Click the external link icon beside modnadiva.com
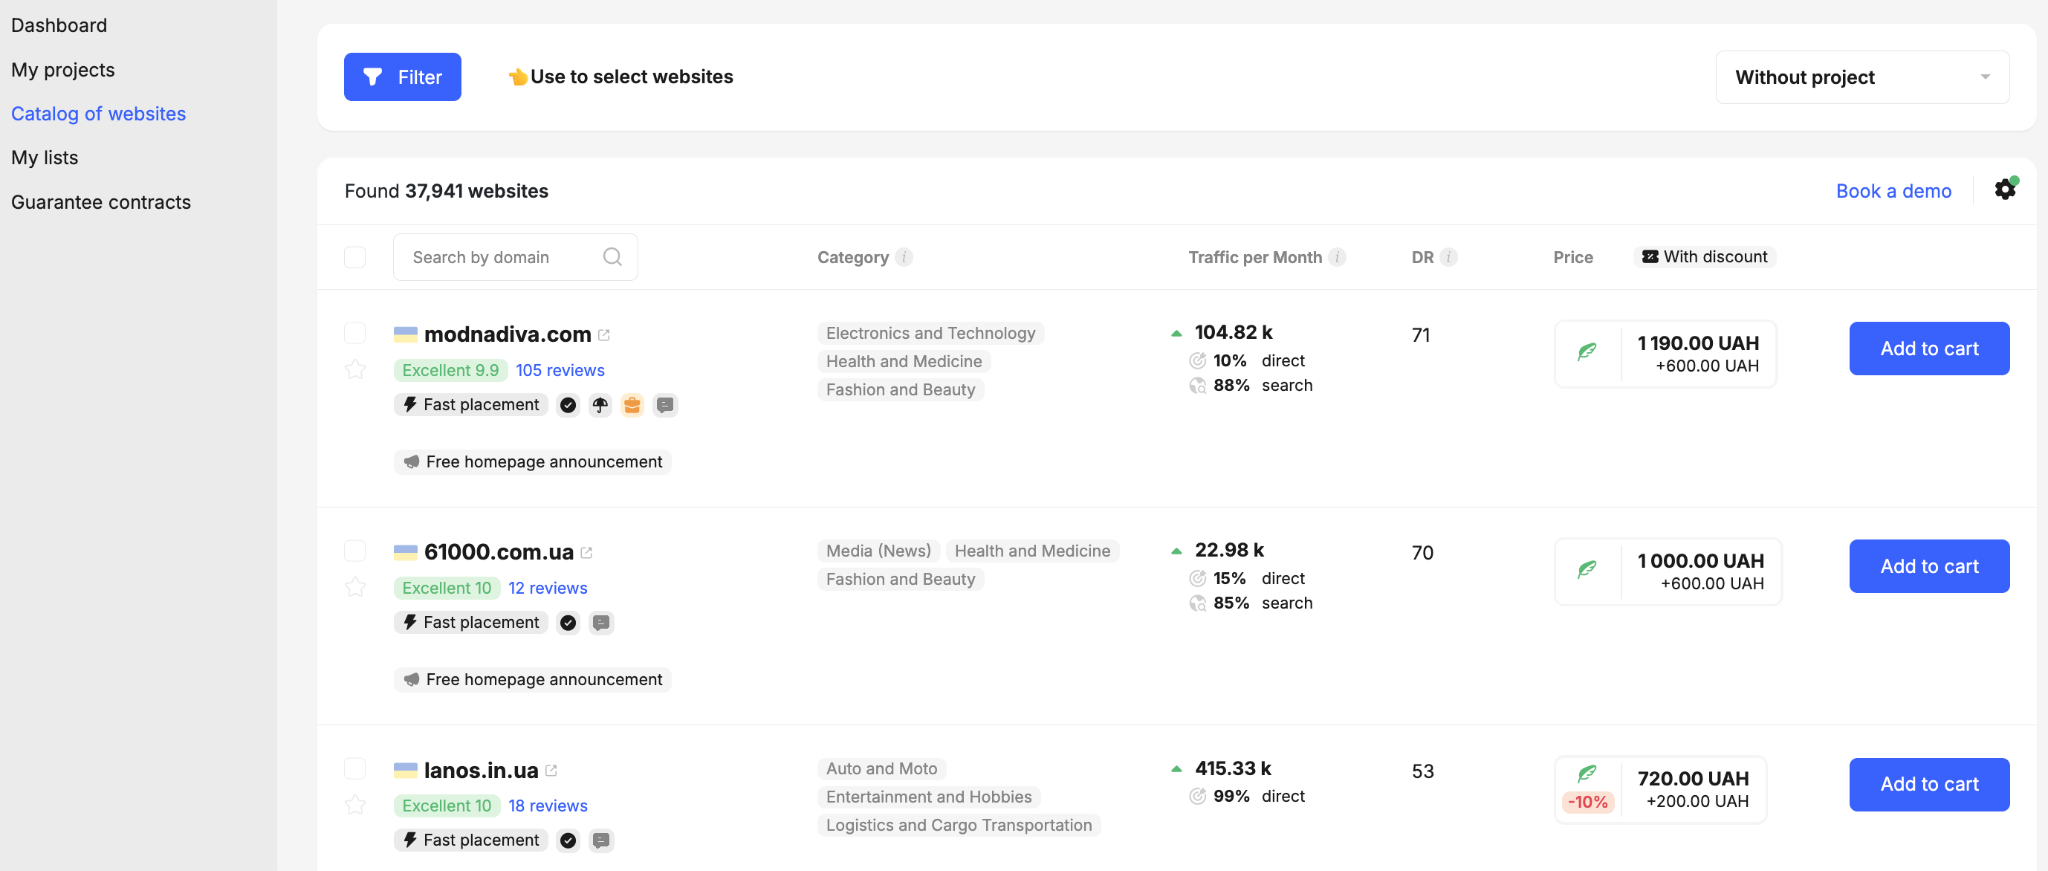Screen dimensions: 2048x871 pyautogui.click(x=604, y=335)
